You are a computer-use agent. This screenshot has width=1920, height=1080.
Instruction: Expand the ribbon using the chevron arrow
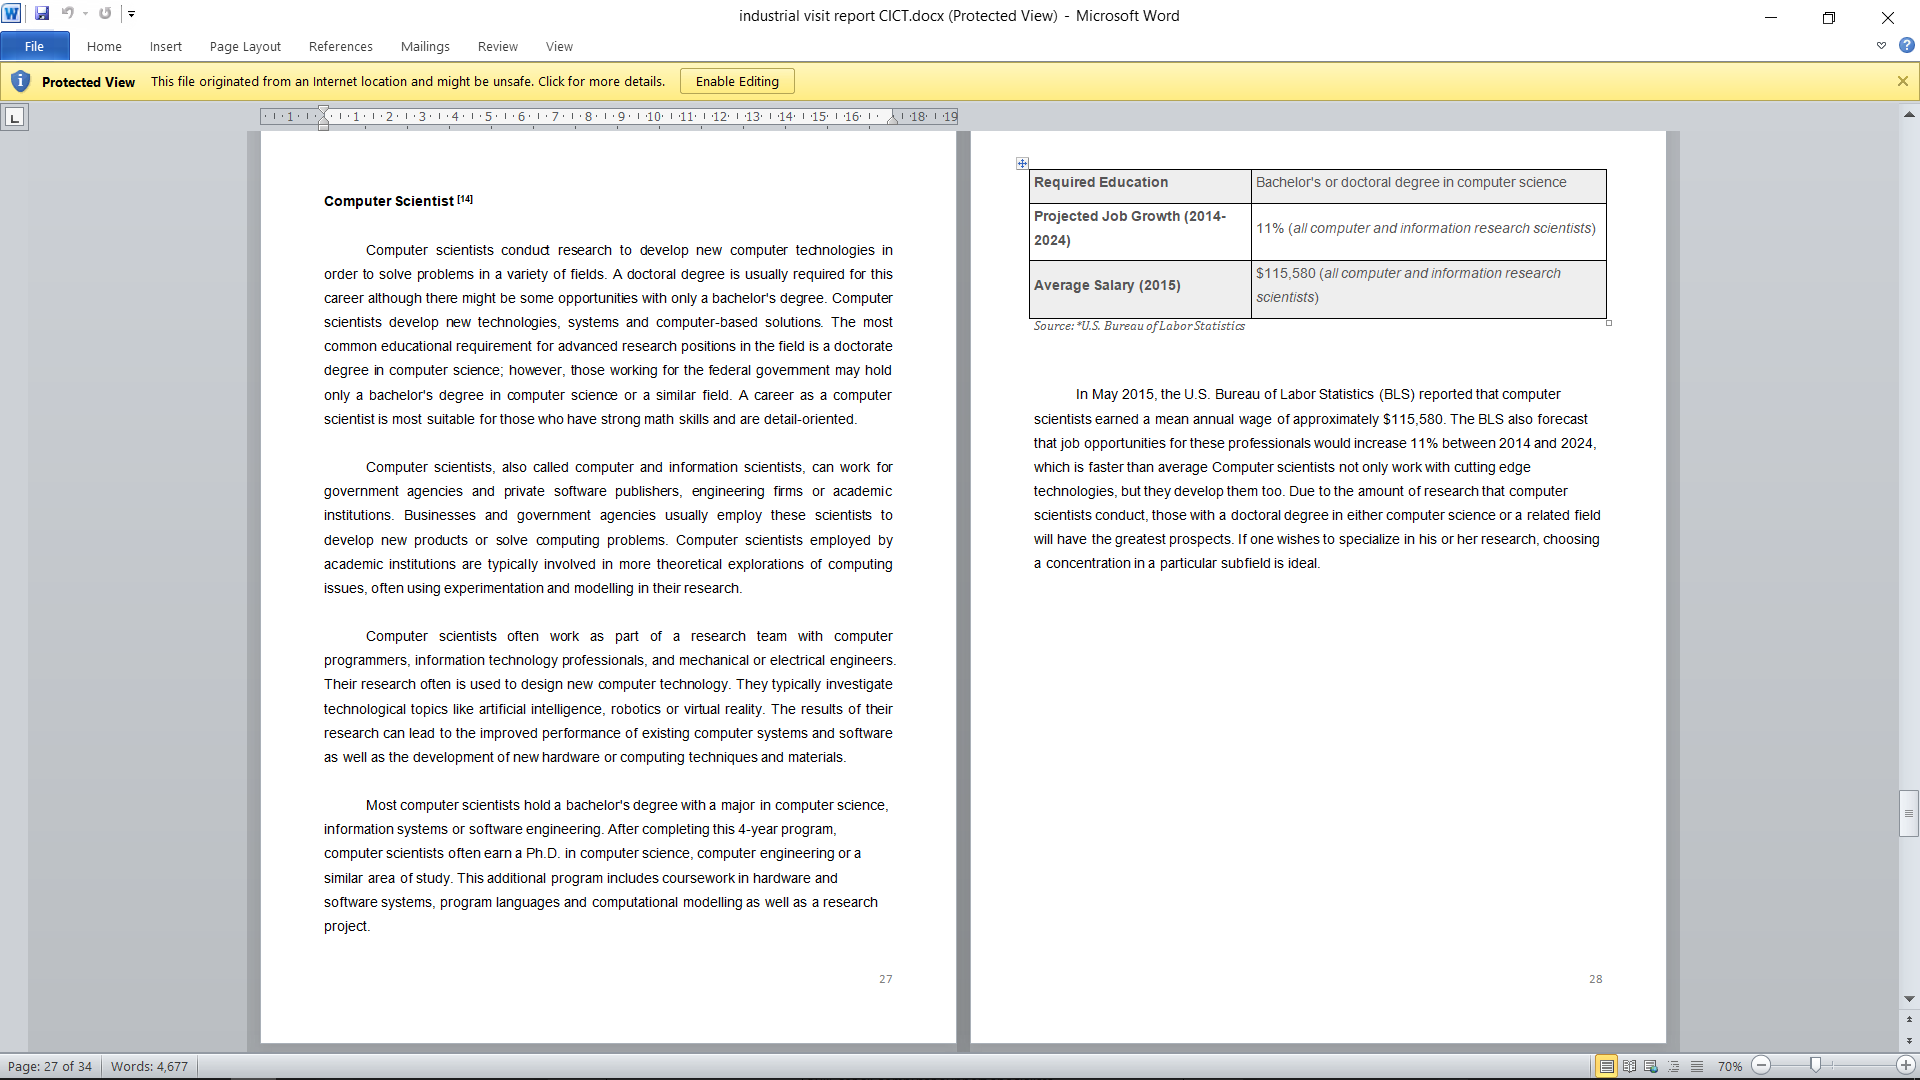coord(1881,45)
